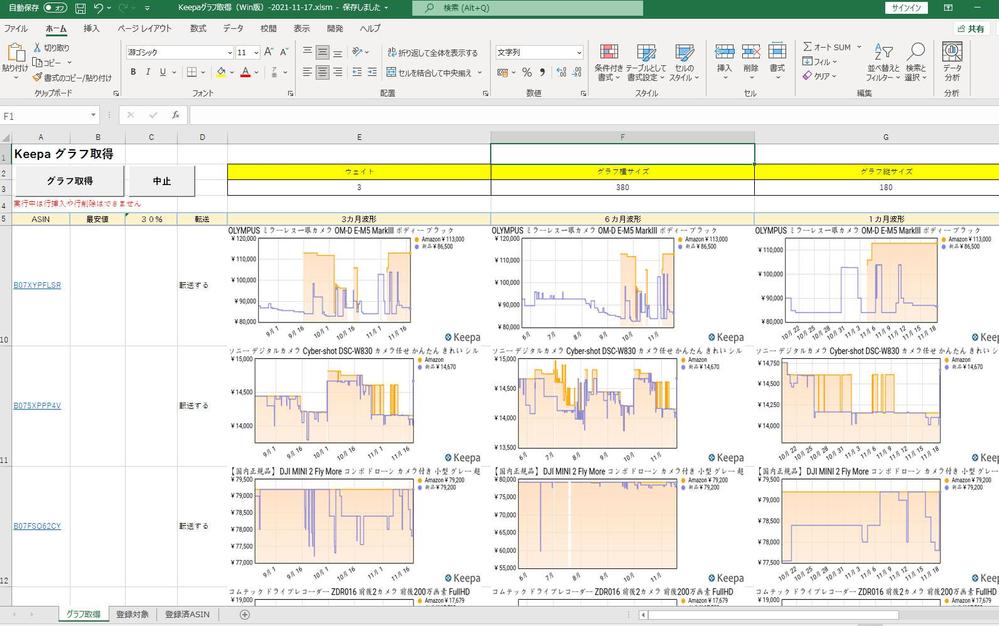Toggle the AutoSave switch
Image resolution: width=999 pixels, height=626 pixels.
55,8
